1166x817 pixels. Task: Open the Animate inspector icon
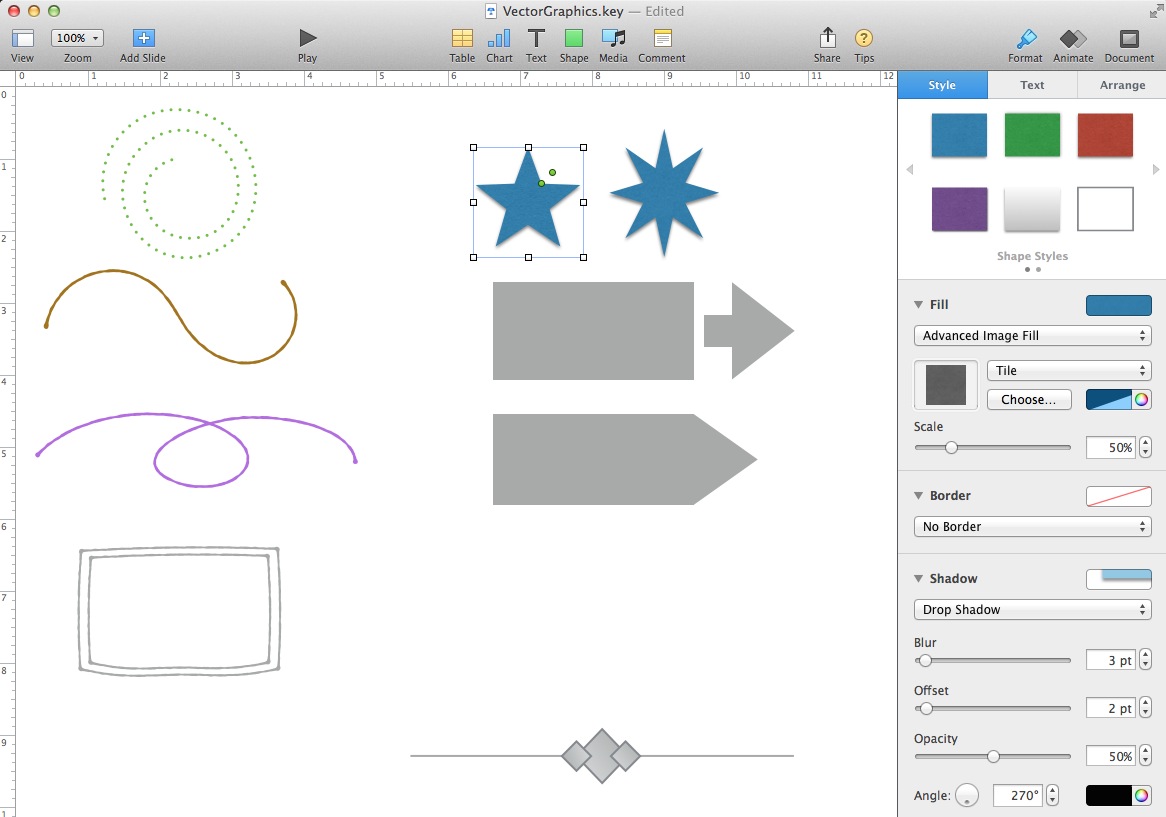[1073, 38]
